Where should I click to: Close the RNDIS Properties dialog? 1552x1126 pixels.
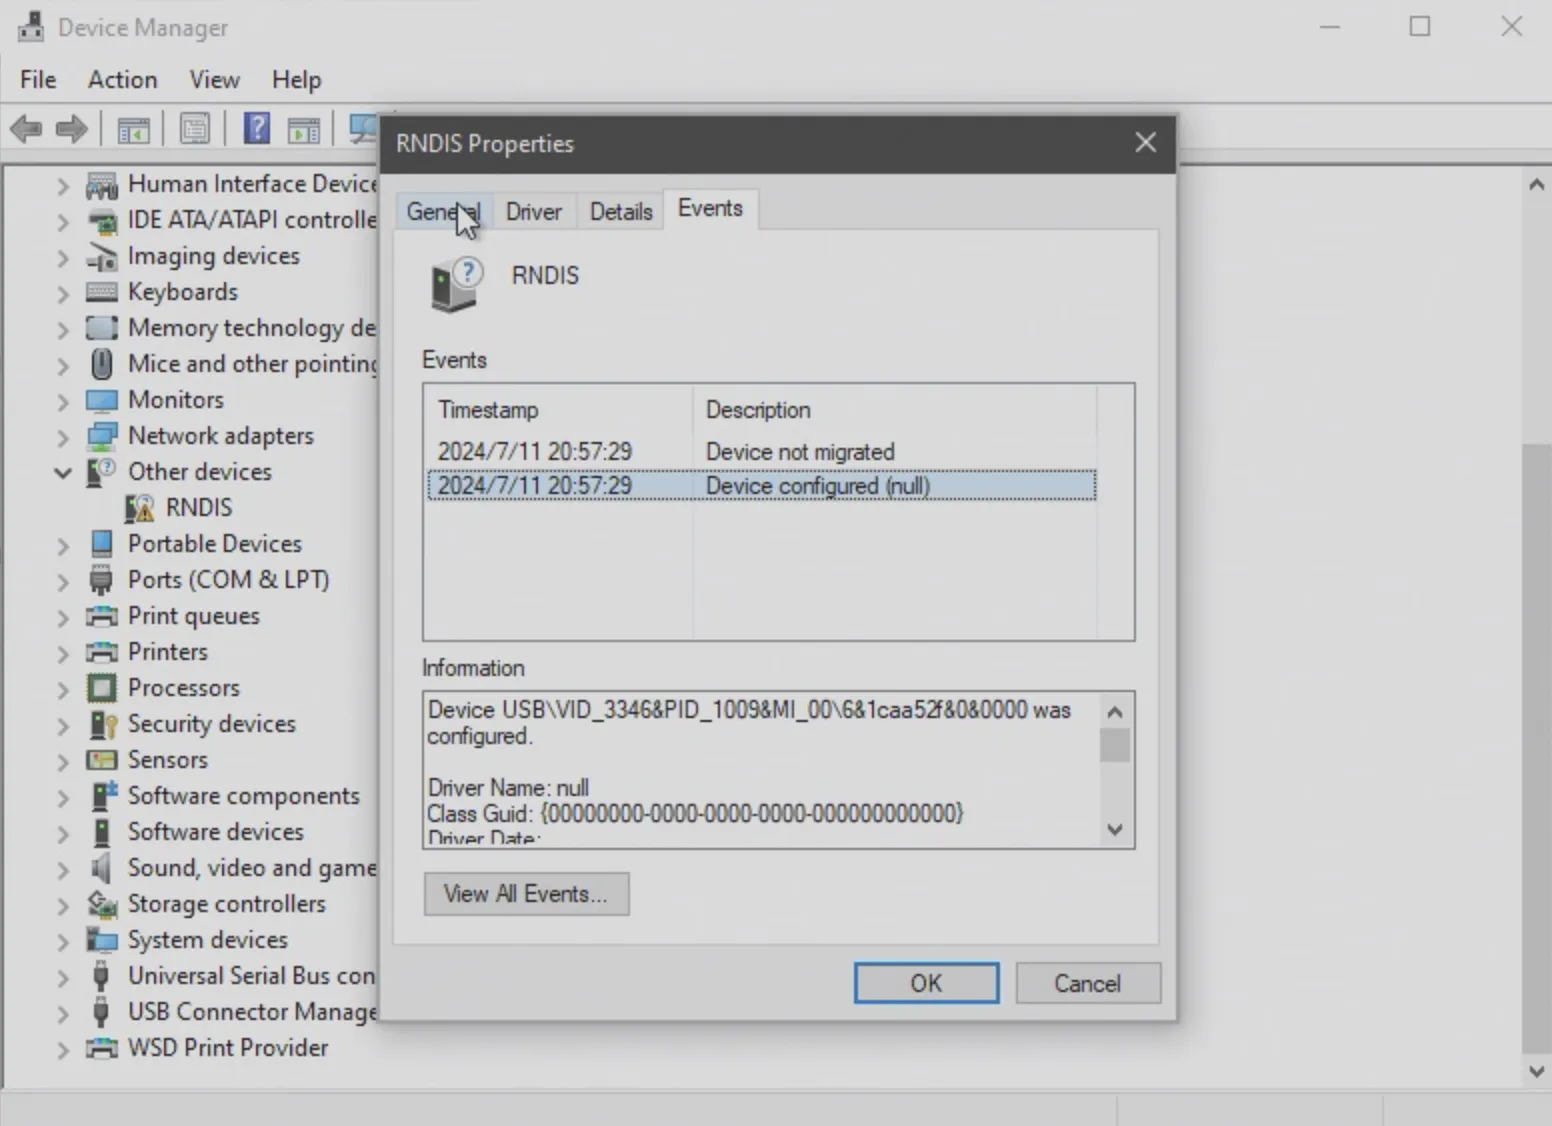(1145, 143)
